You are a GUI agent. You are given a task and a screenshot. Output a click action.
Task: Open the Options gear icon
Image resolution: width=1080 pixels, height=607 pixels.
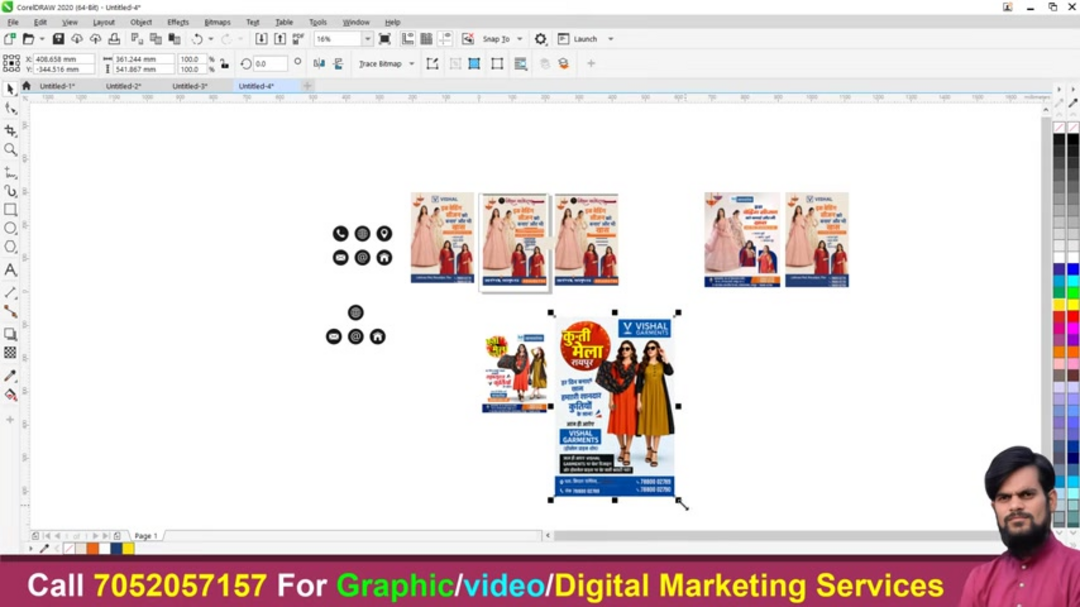[x=540, y=39]
